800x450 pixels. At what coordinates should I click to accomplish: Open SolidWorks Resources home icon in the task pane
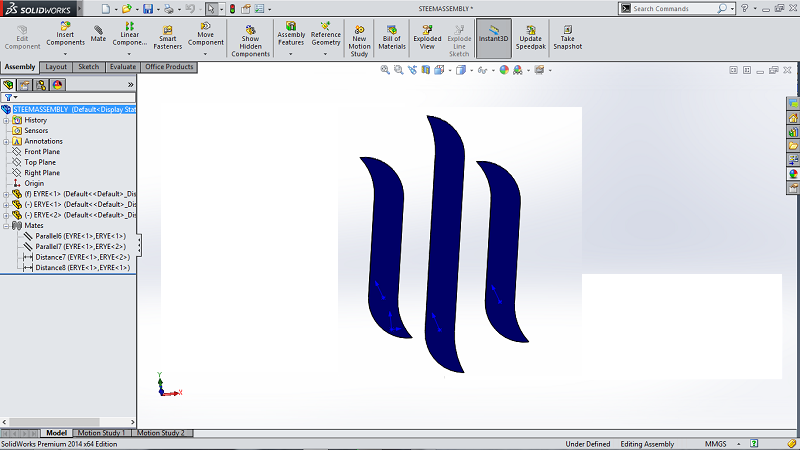(x=793, y=118)
